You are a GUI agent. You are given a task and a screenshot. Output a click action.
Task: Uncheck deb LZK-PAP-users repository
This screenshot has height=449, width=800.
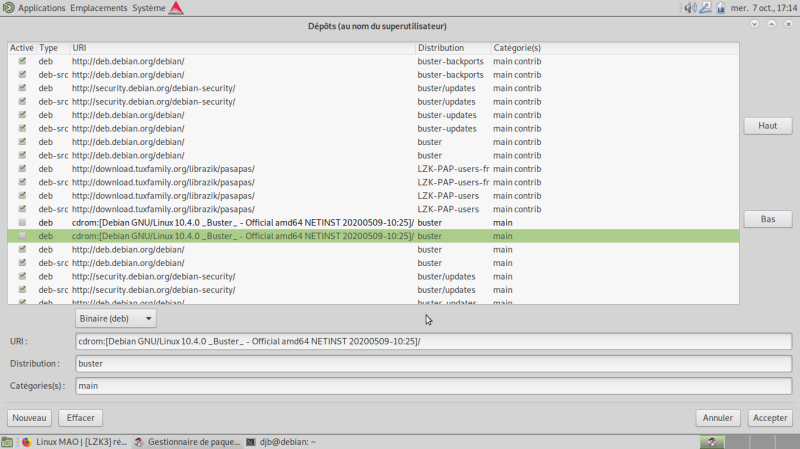tap(22, 195)
